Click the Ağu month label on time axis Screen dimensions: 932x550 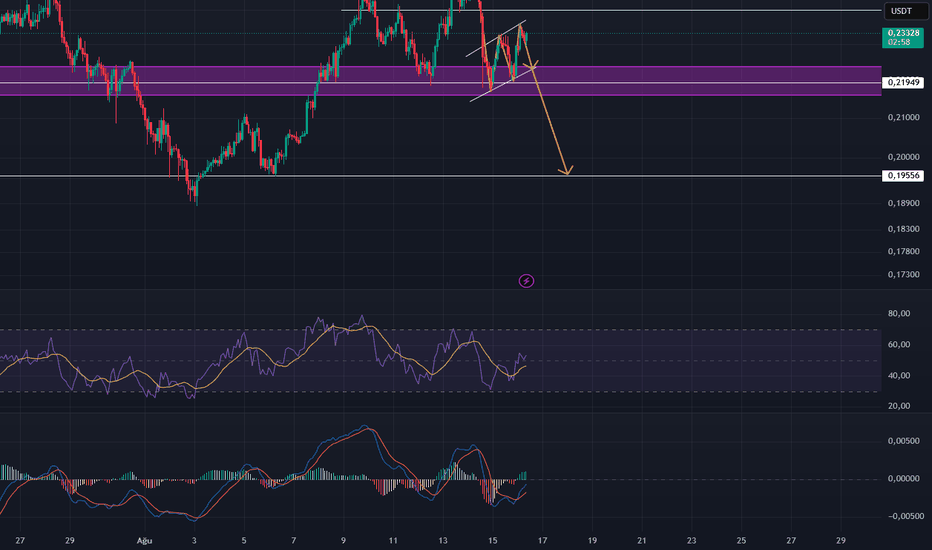(x=144, y=540)
